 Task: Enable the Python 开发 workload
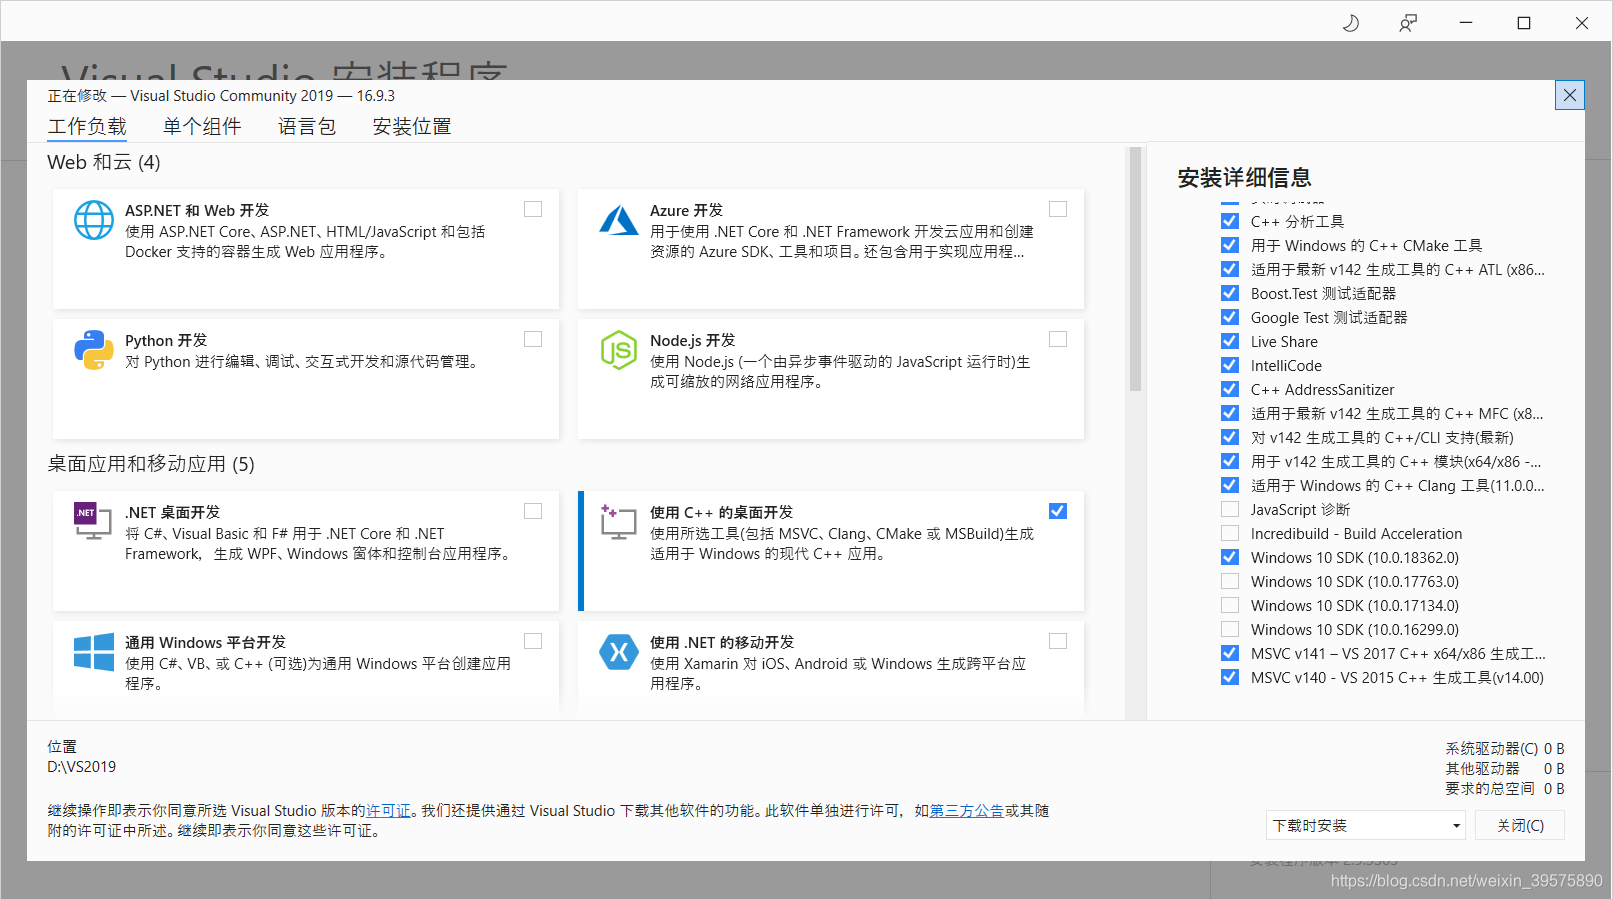(x=533, y=339)
